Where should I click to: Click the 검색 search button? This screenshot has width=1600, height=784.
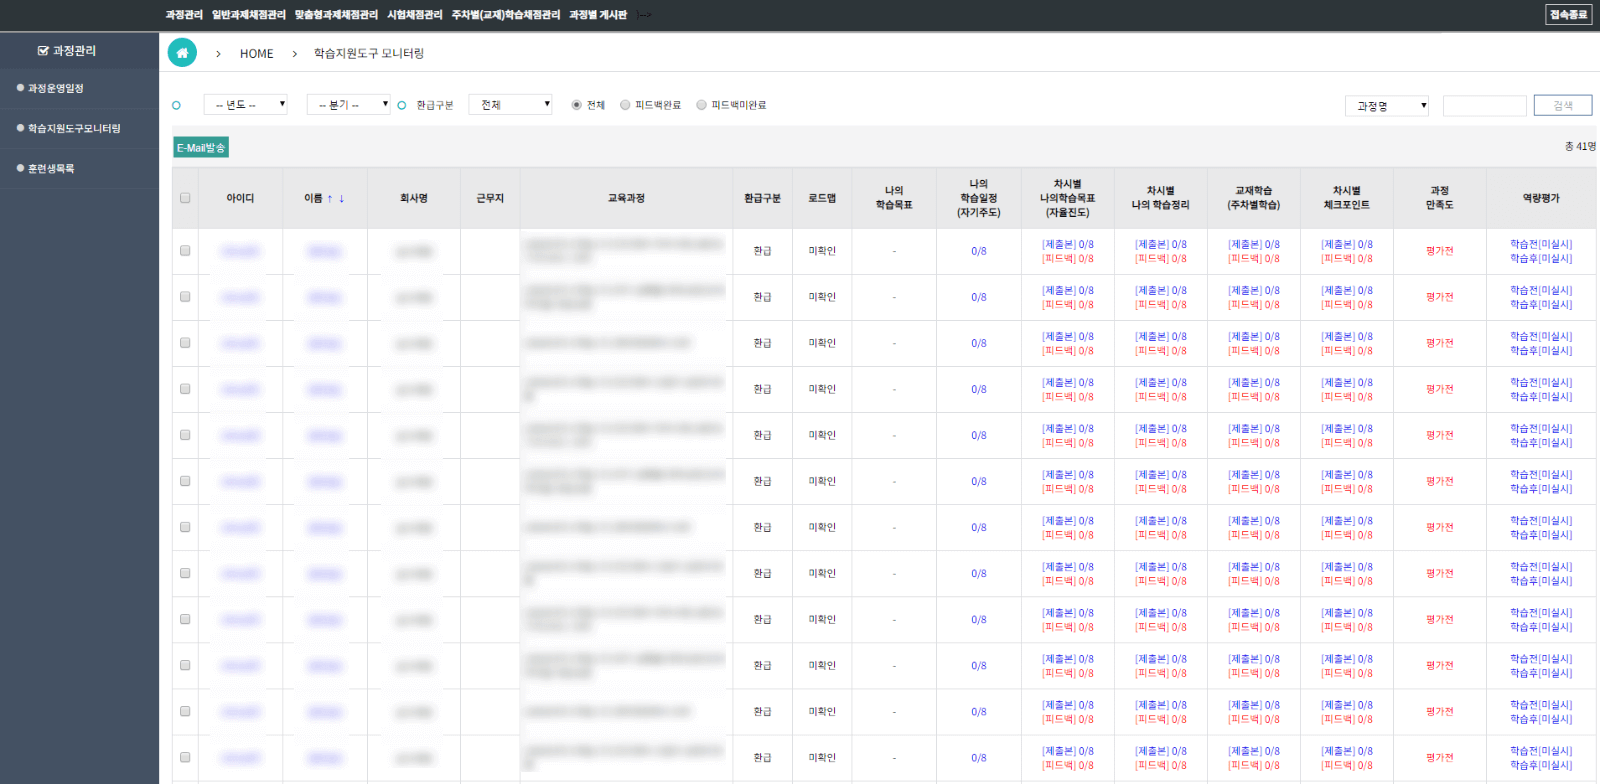pyautogui.click(x=1563, y=105)
